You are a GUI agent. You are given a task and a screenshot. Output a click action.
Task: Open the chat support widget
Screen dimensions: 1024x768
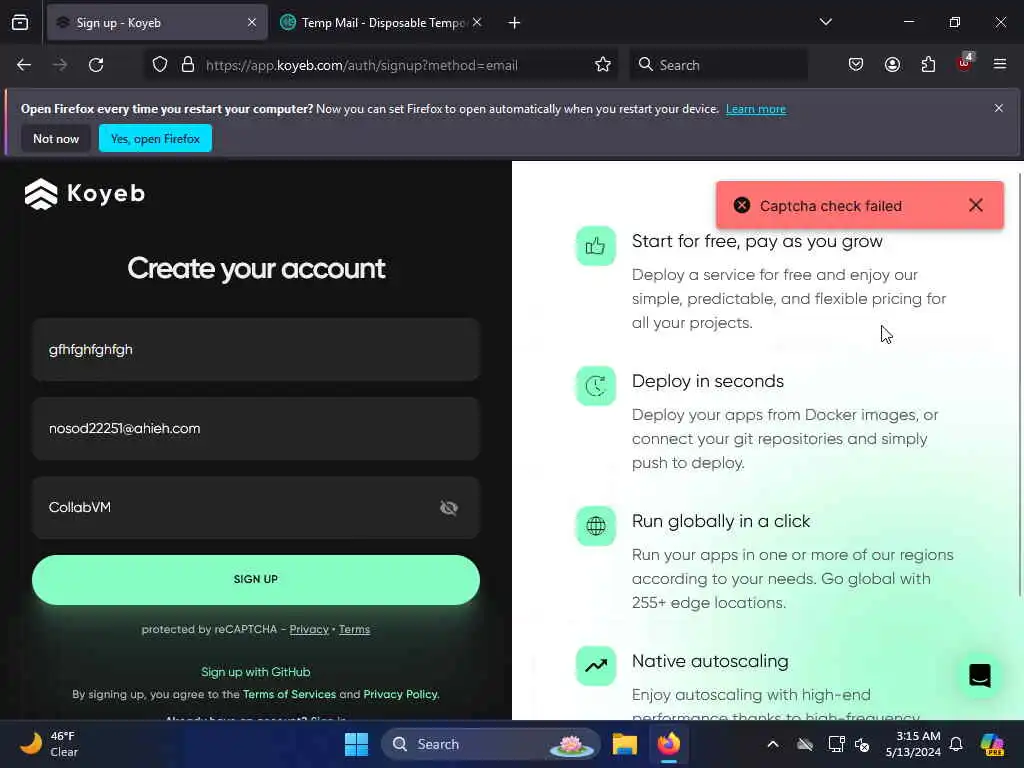tap(980, 675)
